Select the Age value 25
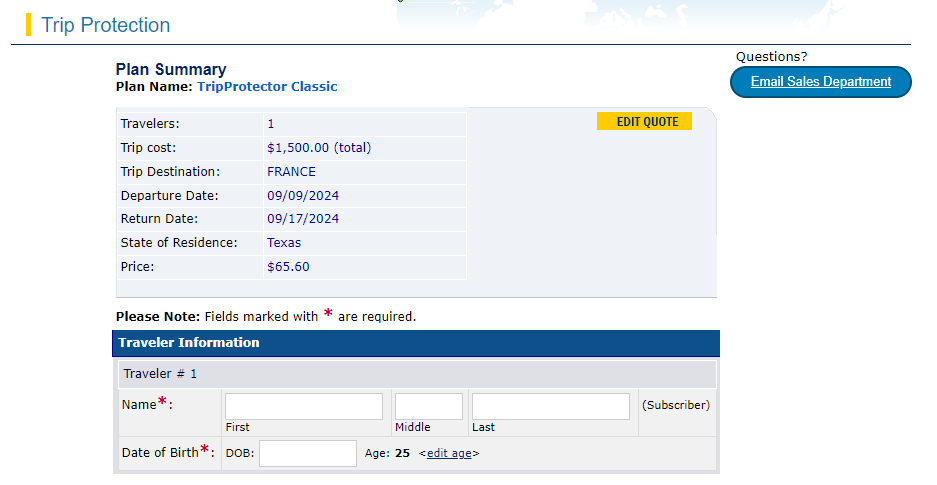 (402, 453)
